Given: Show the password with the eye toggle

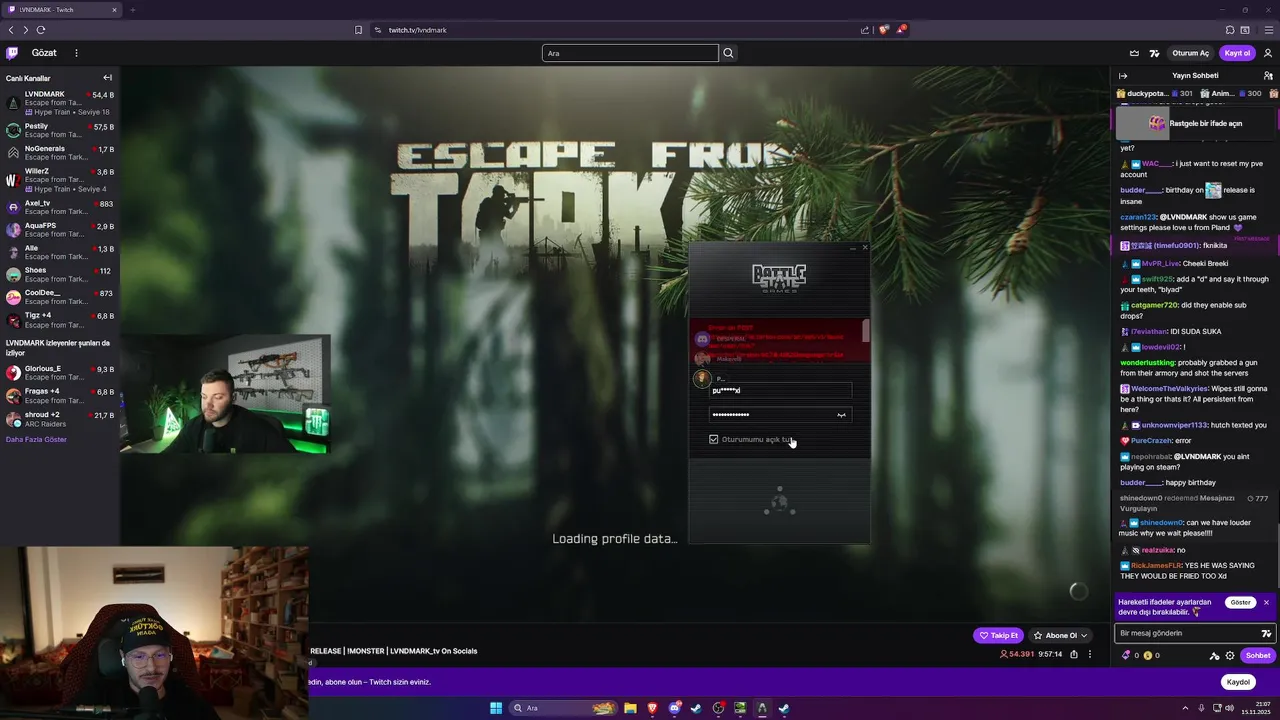Looking at the screenshot, I should pos(841,415).
